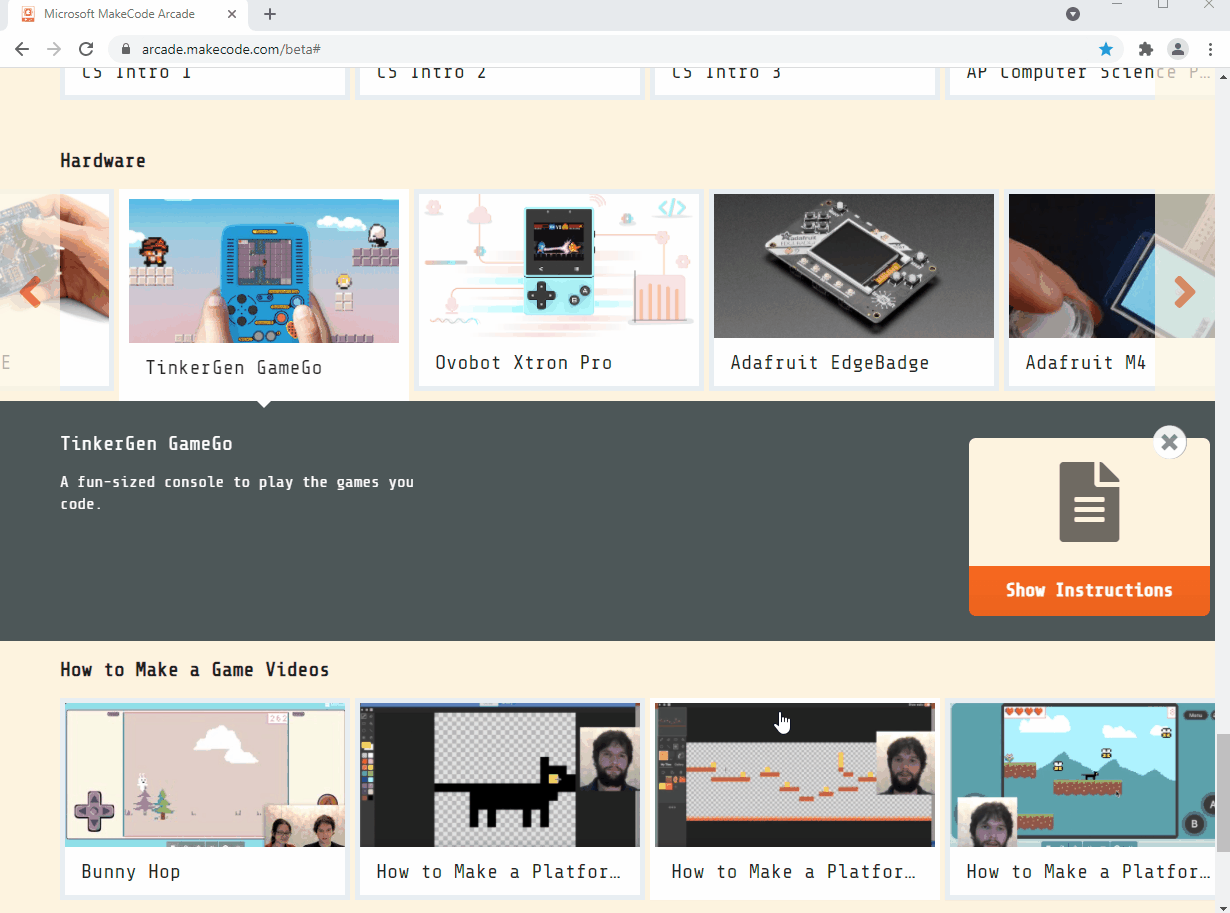Open the CS Intro 2 course card
Viewport: 1230px width, 913px height.
coord(500,80)
